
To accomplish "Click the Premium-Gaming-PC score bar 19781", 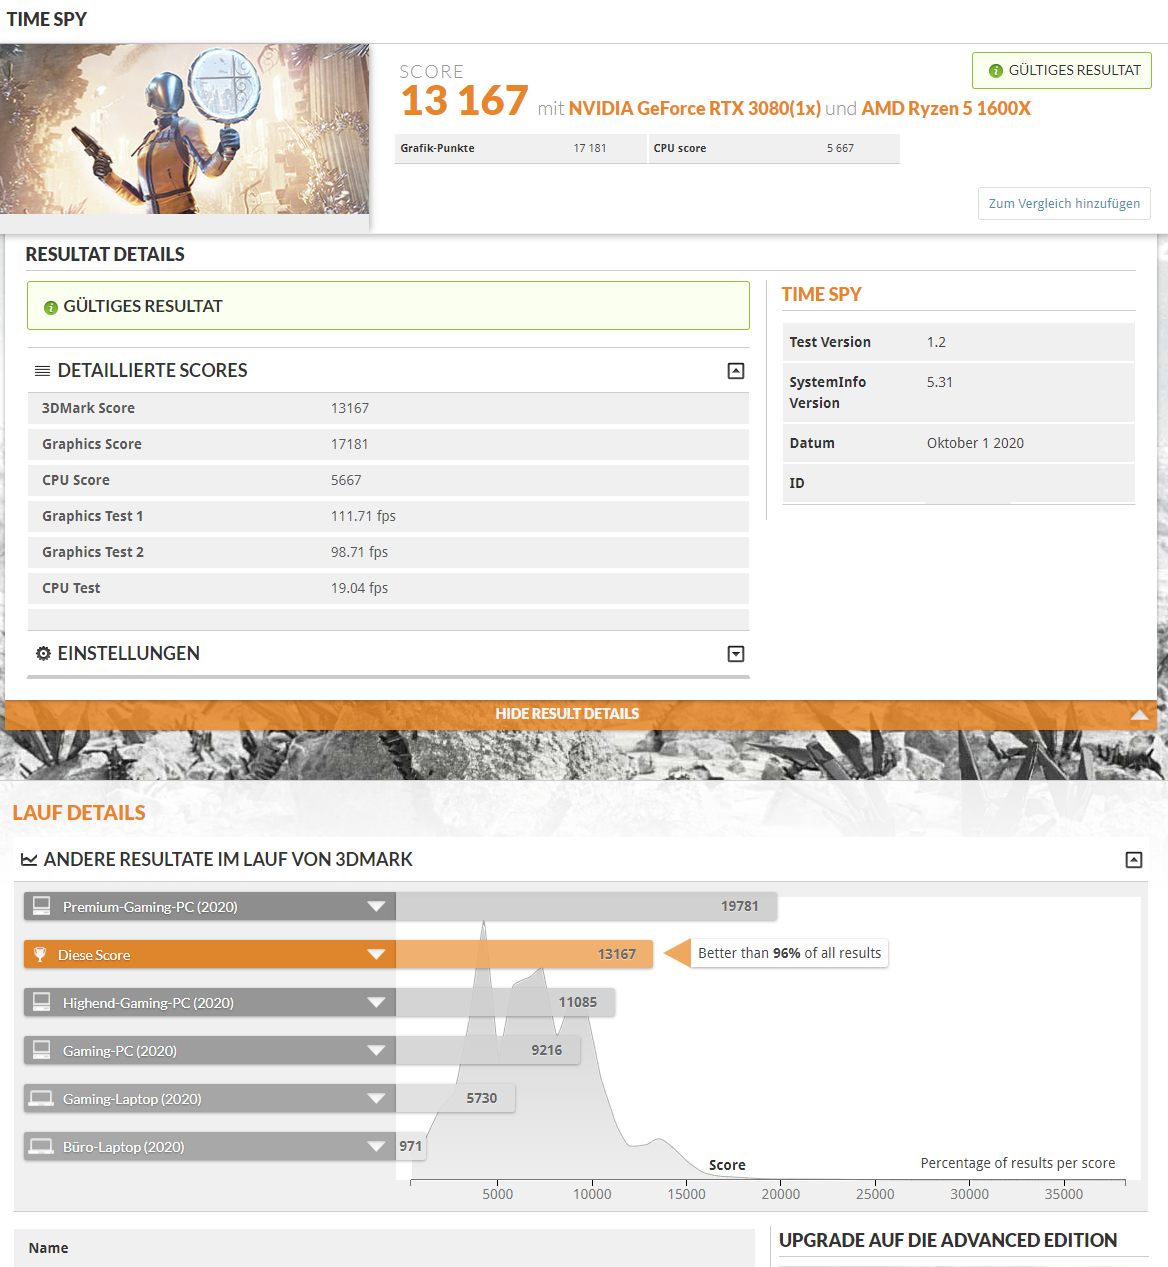I will (586, 906).
